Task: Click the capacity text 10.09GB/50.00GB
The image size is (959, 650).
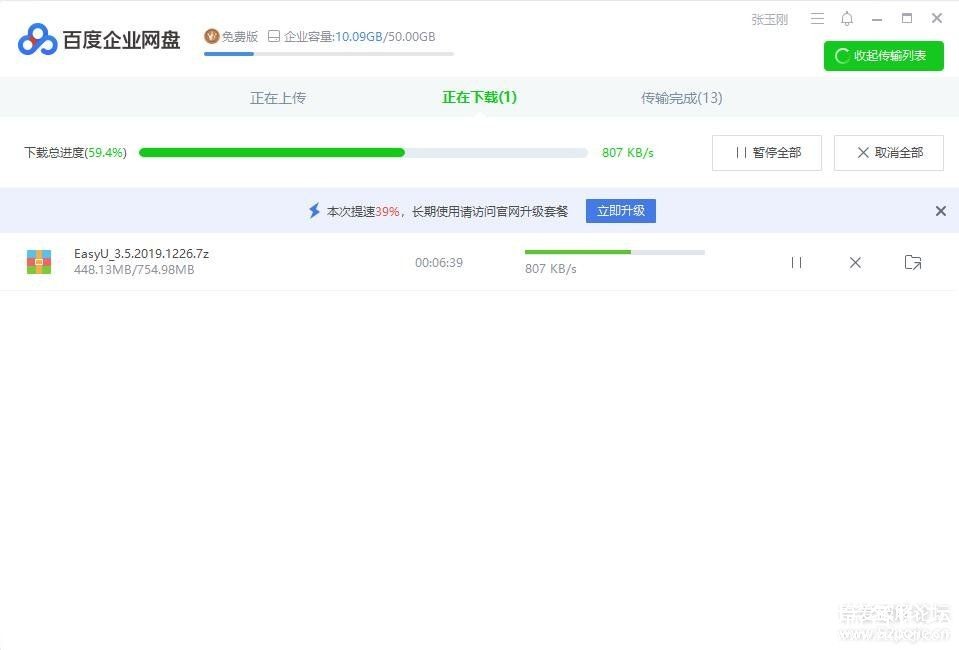Action: point(385,37)
